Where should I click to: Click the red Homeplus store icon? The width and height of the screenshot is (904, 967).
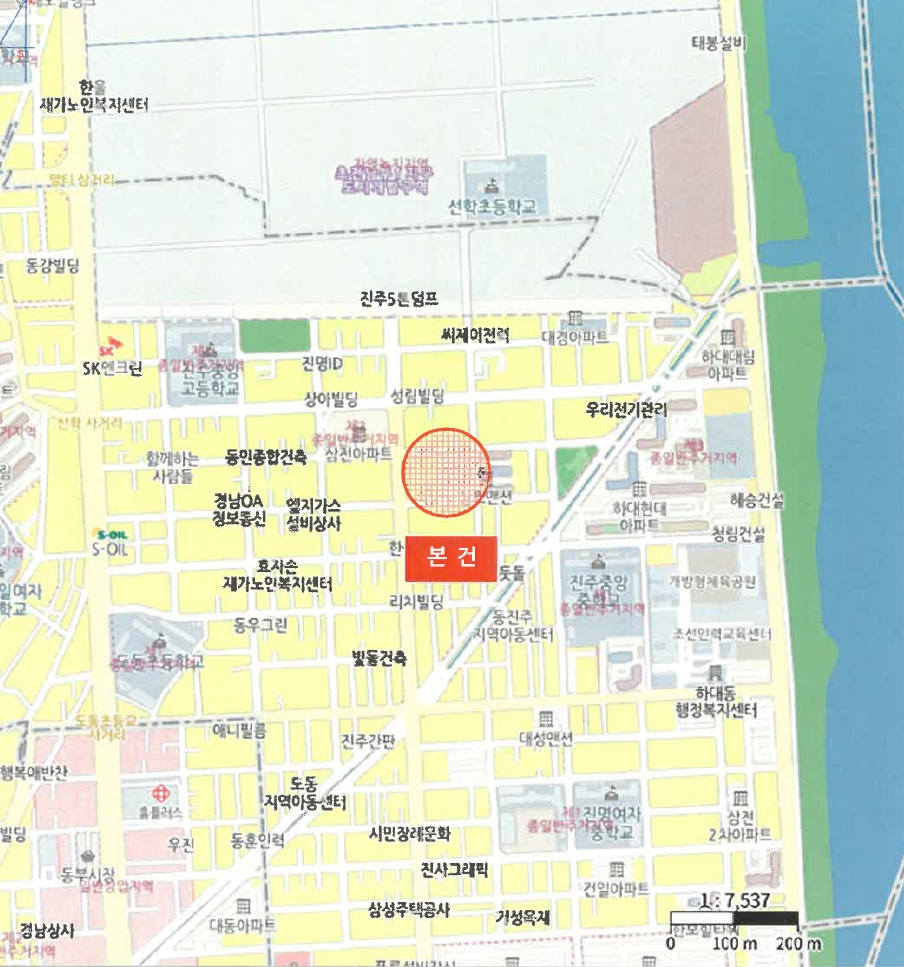click(160, 793)
